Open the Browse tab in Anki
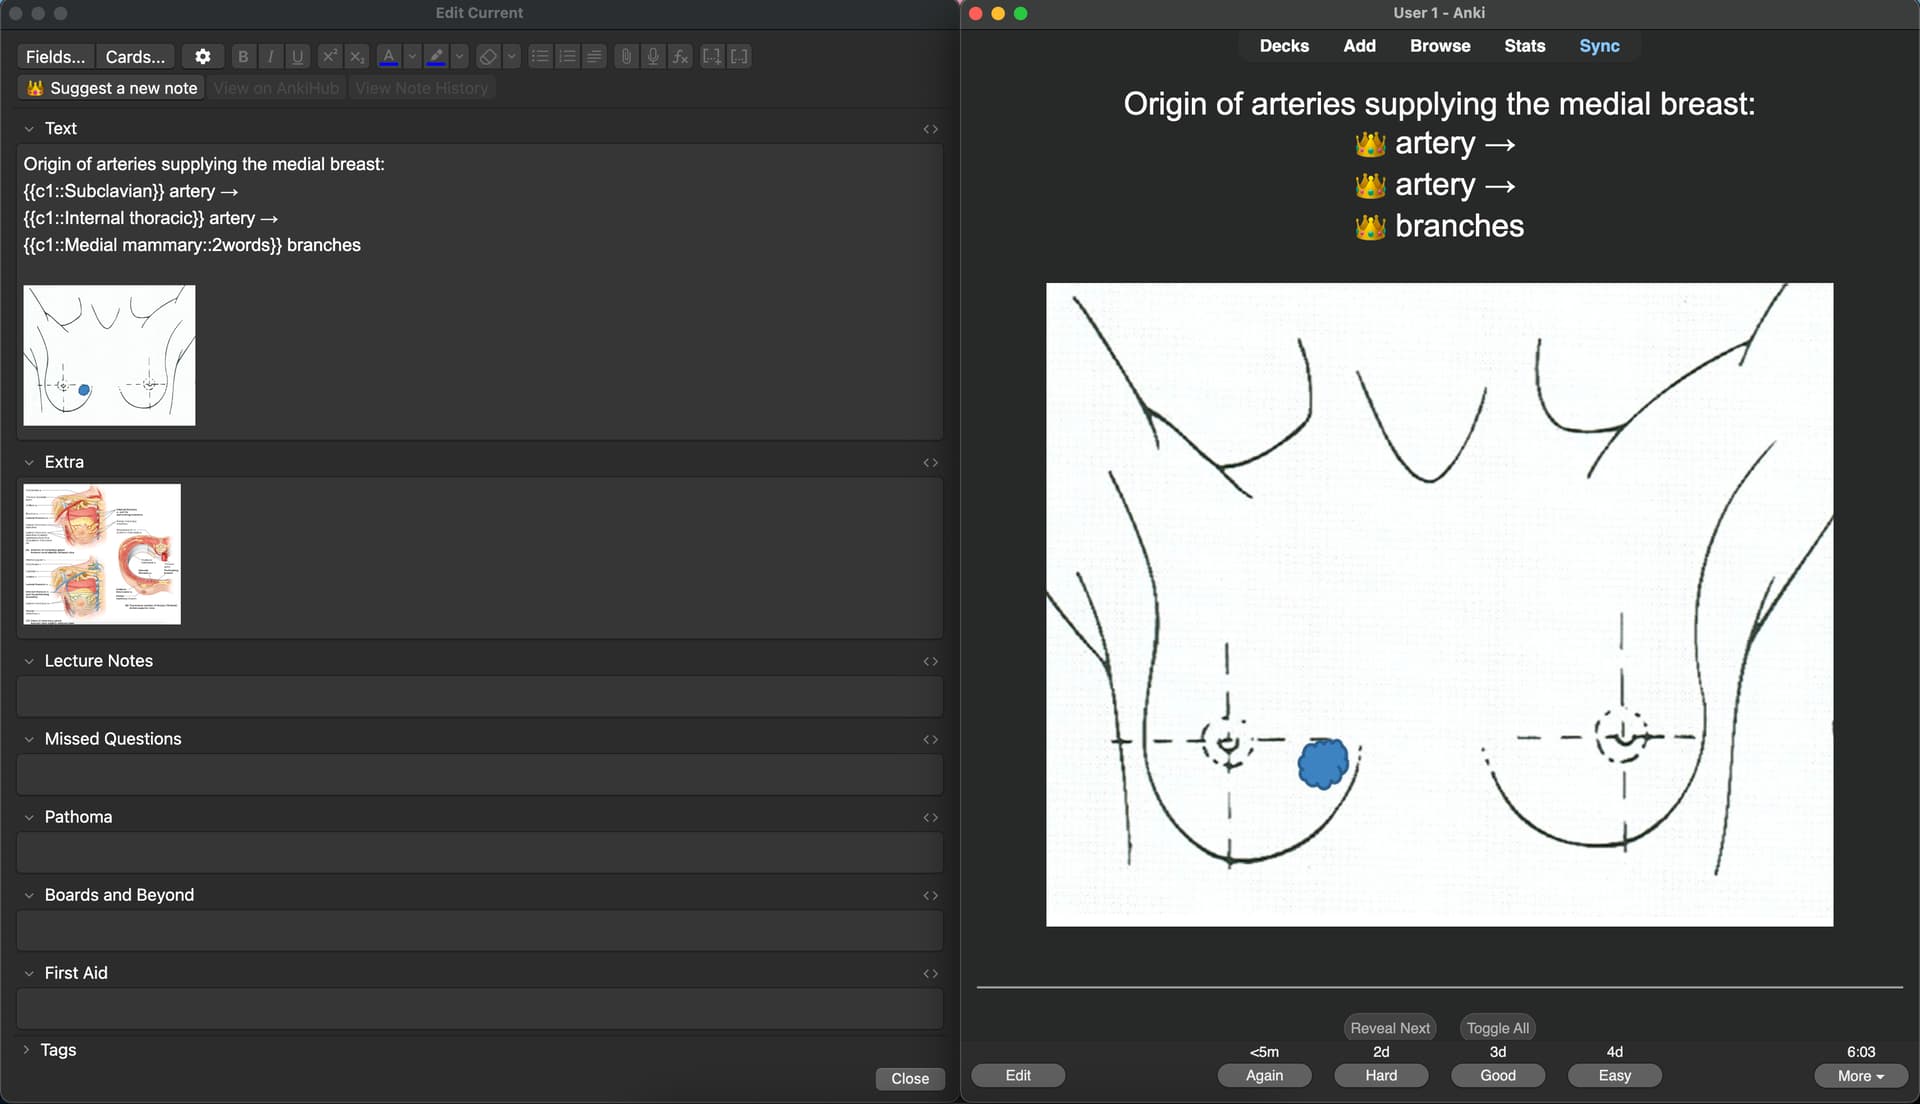This screenshot has height=1104, width=1920. click(x=1439, y=46)
